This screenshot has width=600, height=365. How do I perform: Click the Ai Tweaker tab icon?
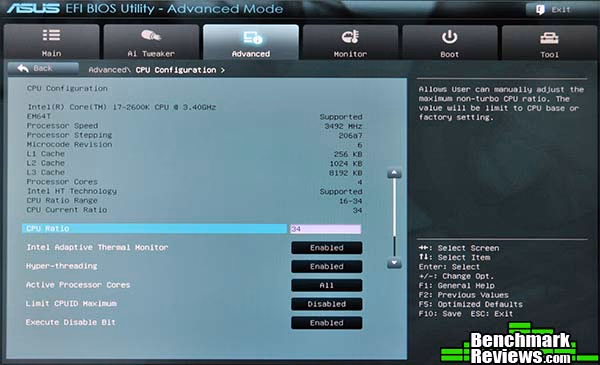(150, 36)
